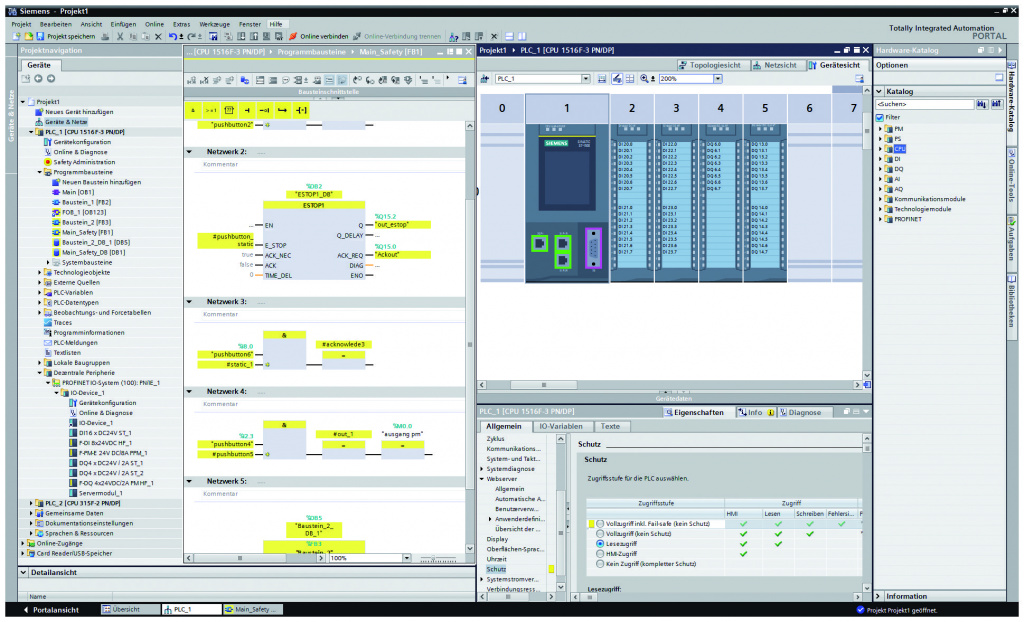This screenshot has height=622, width=1024.
Task: Open Safety Administration in project tree
Action: [84, 162]
